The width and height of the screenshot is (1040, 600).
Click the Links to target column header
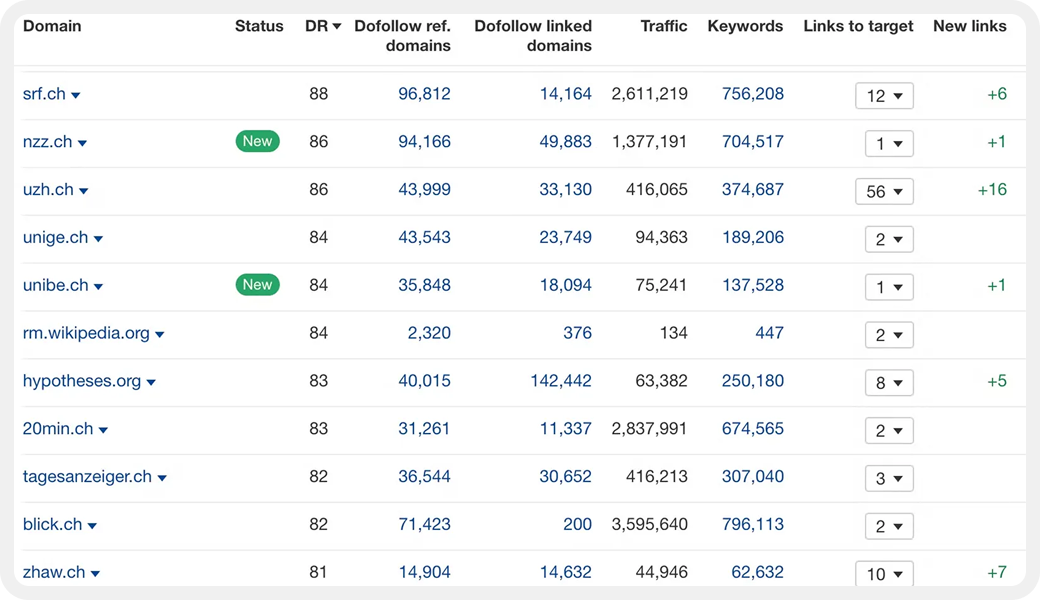click(858, 27)
